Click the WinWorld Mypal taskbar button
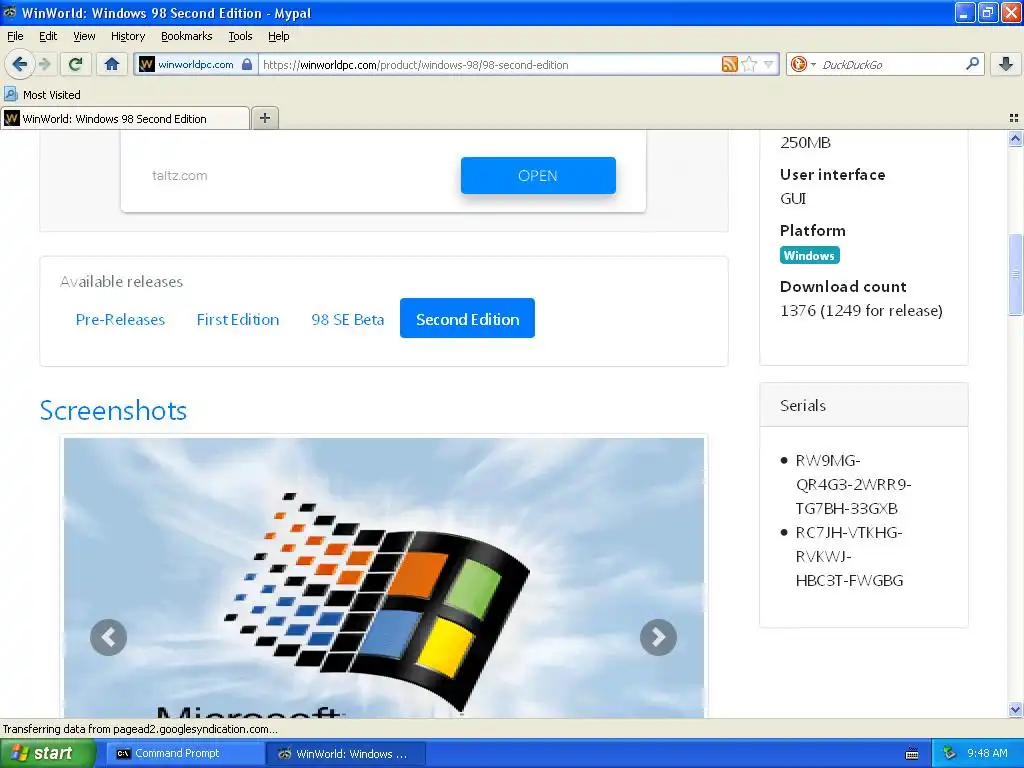 (x=346, y=754)
